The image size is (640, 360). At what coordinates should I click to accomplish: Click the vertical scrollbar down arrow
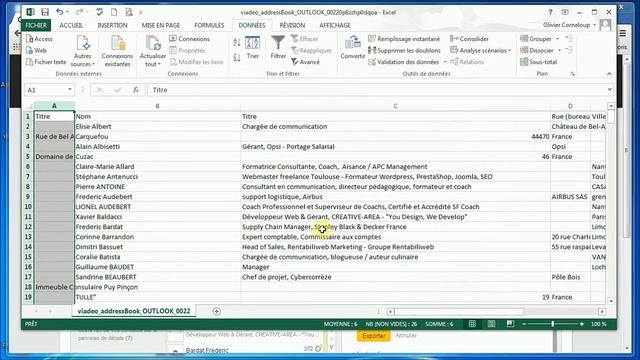coord(611,301)
